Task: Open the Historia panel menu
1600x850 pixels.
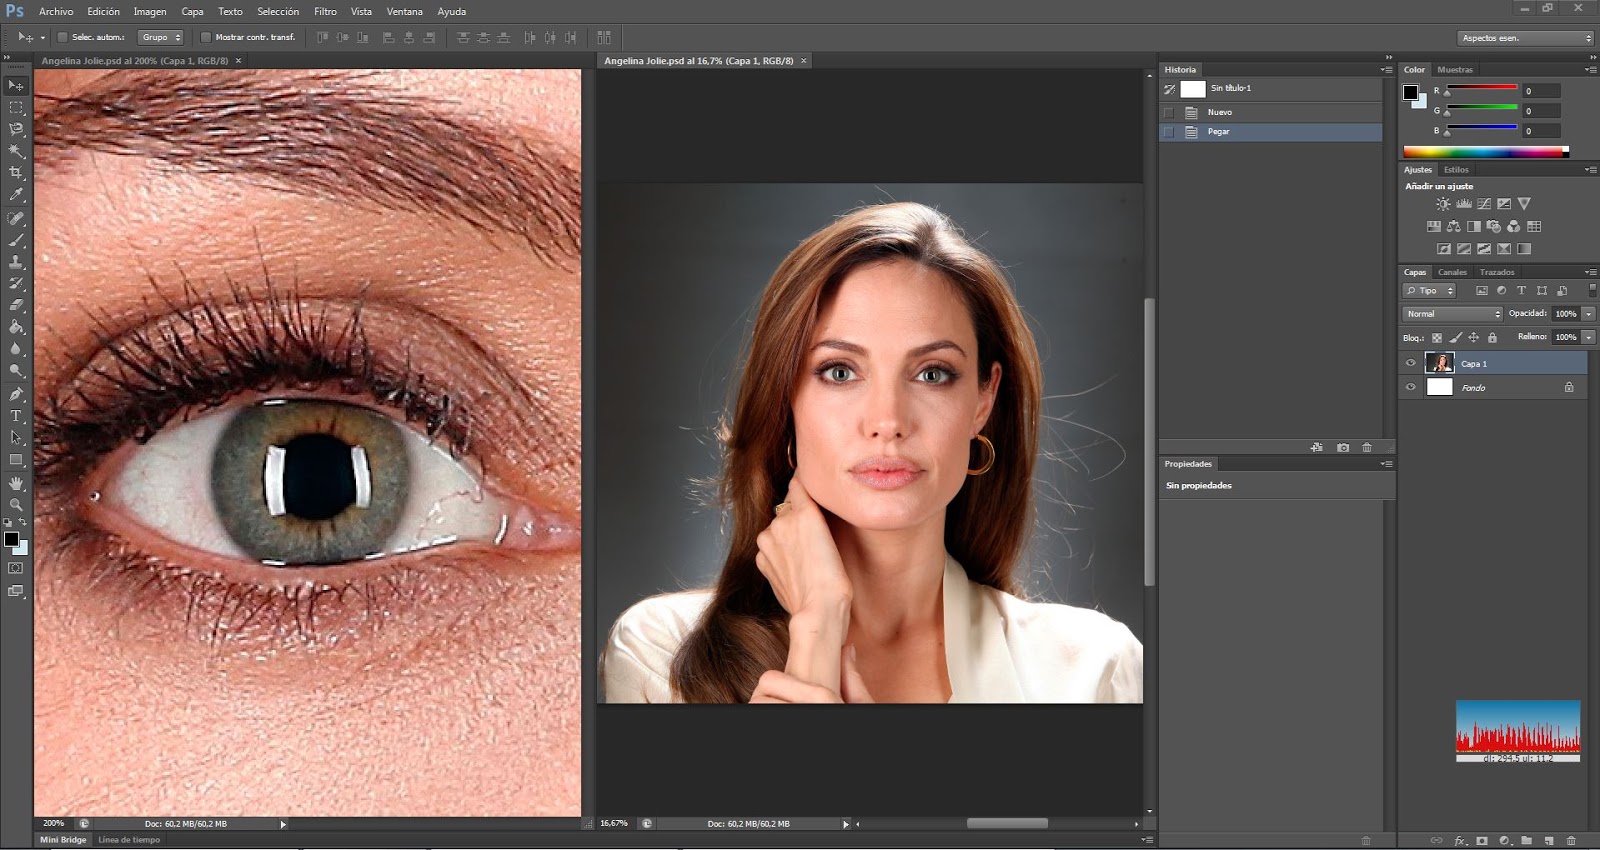Action: coord(1386,70)
